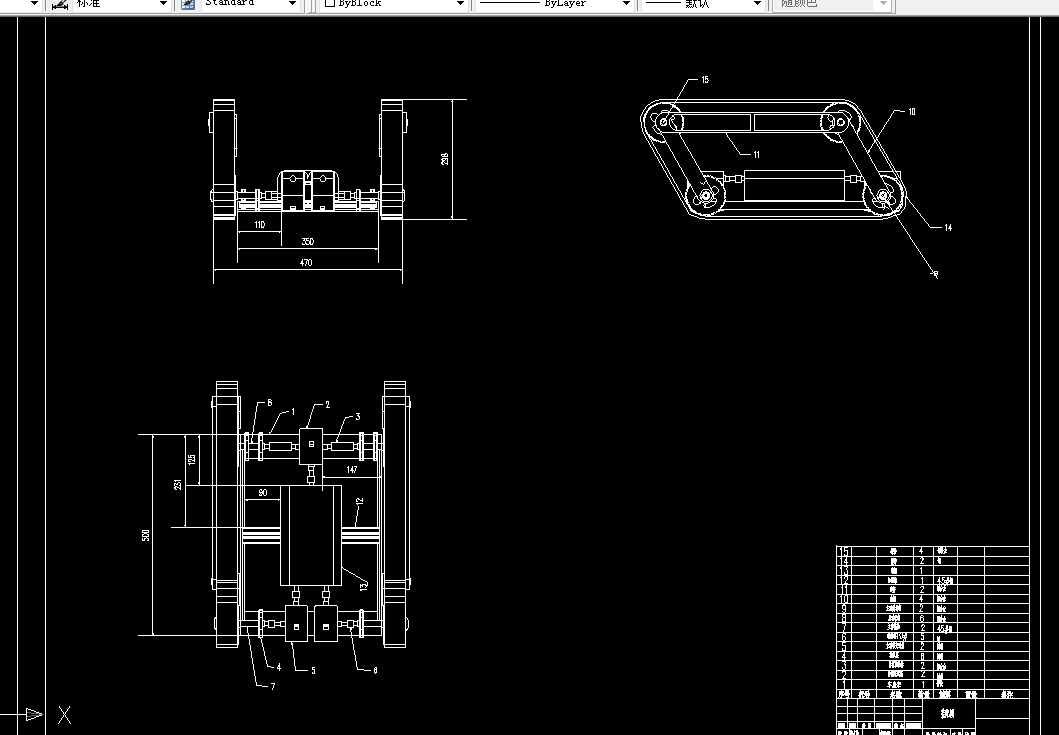Select the 147 dimension text
The height and width of the screenshot is (735, 1059).
click(352, 469)
